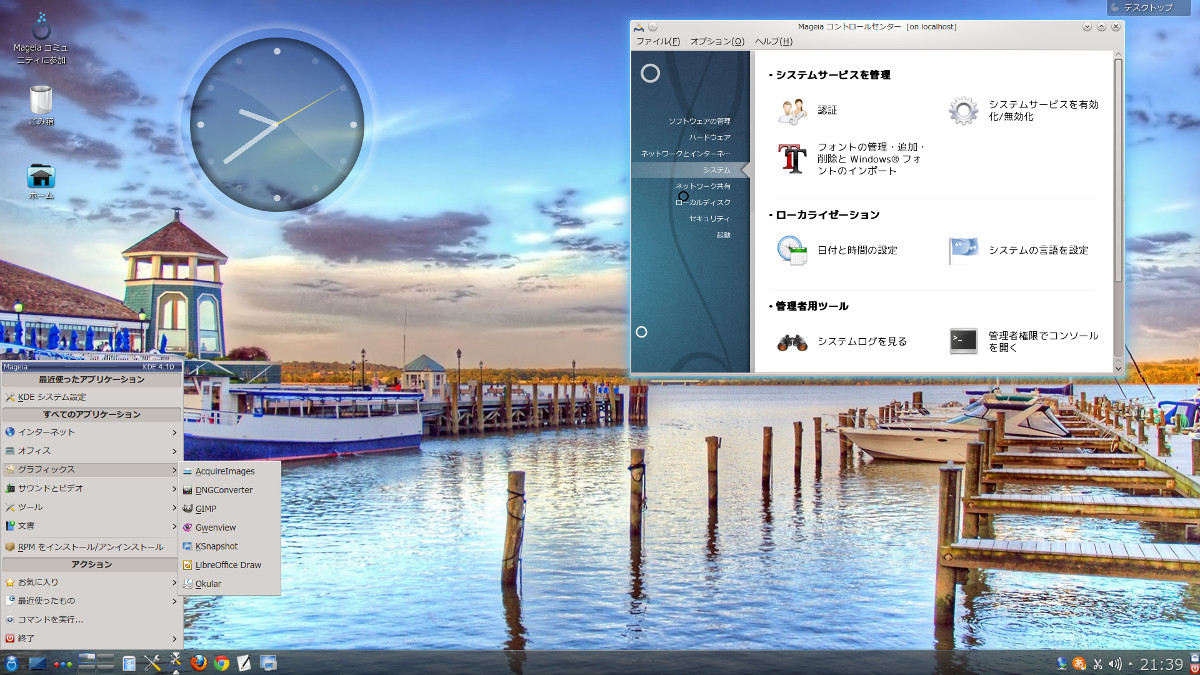Click the Mageia start menu launcher in taskbar
The height and width of the screenshot is (675, 1200).
12,662
